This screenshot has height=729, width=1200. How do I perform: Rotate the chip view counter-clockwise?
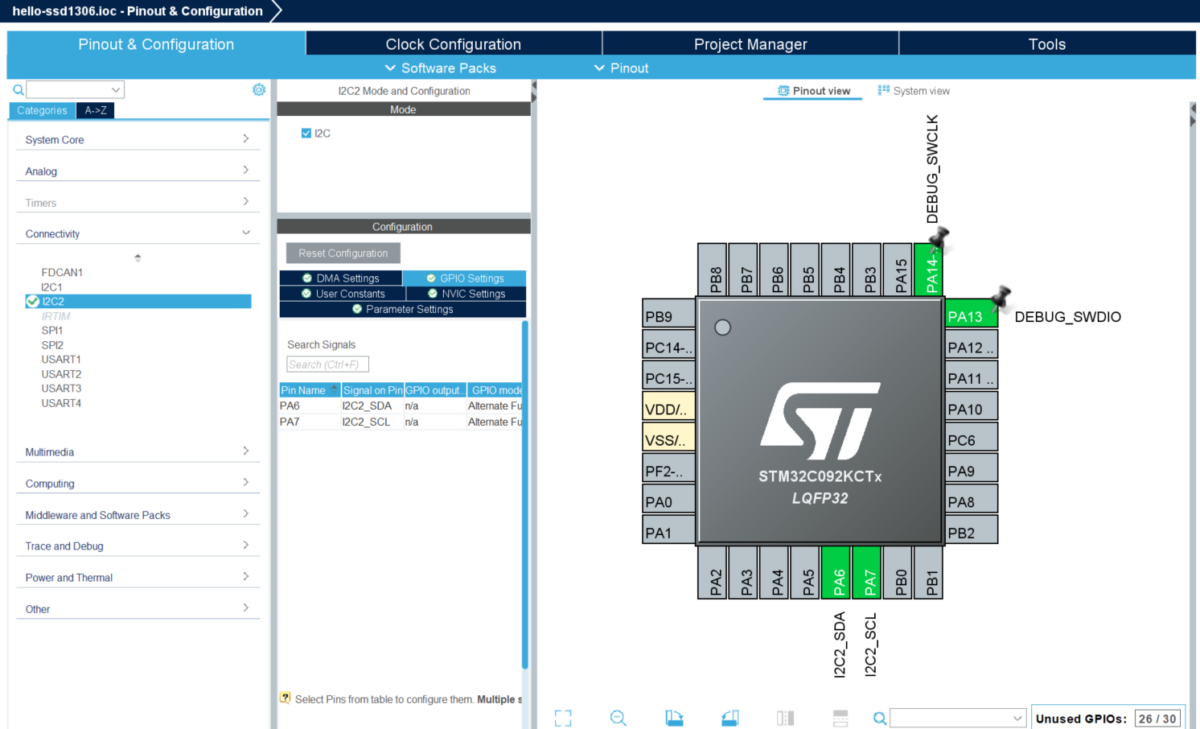pyautogui.click(x=730, y=718)
